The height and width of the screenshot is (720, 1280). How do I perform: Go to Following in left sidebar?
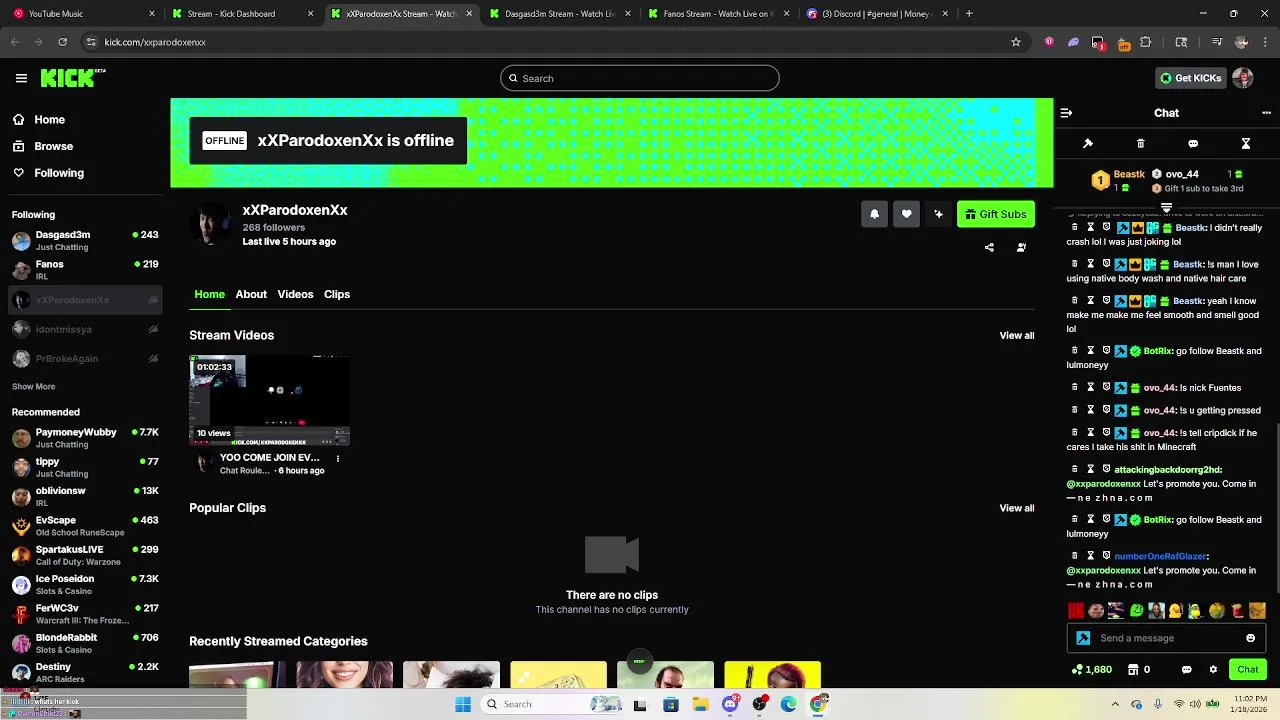48,173
